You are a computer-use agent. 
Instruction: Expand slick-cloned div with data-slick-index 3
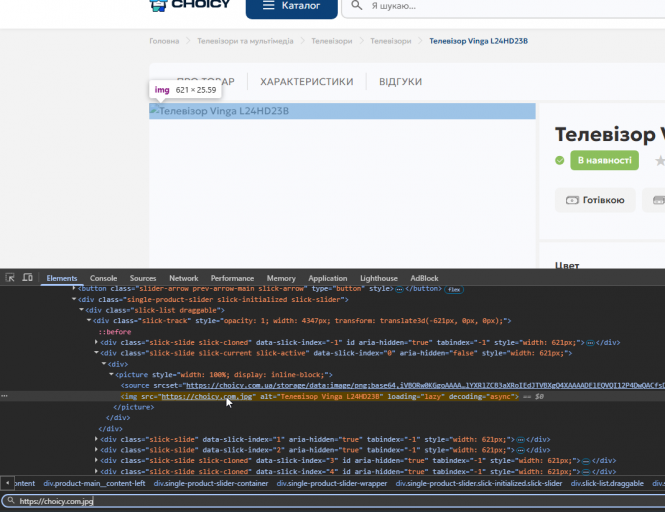pos(96,461)
